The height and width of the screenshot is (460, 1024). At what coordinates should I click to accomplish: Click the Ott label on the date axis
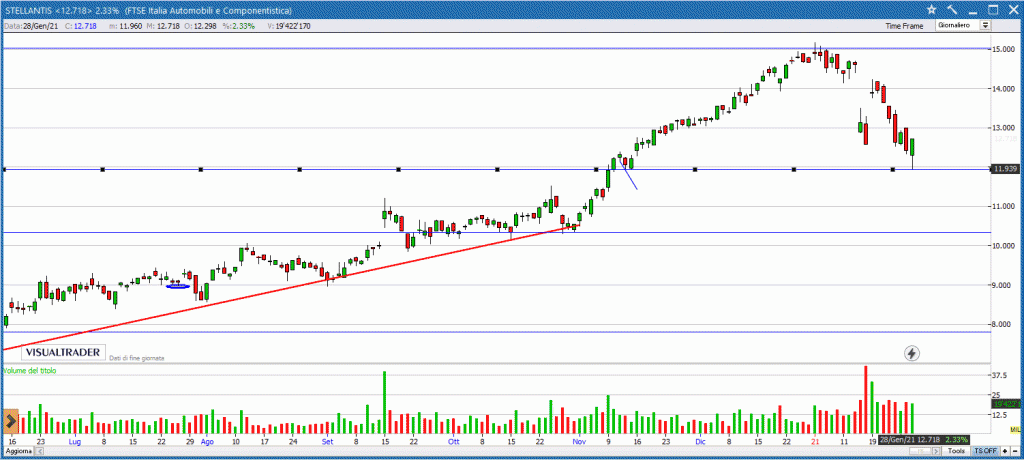[x=453, y=441]
